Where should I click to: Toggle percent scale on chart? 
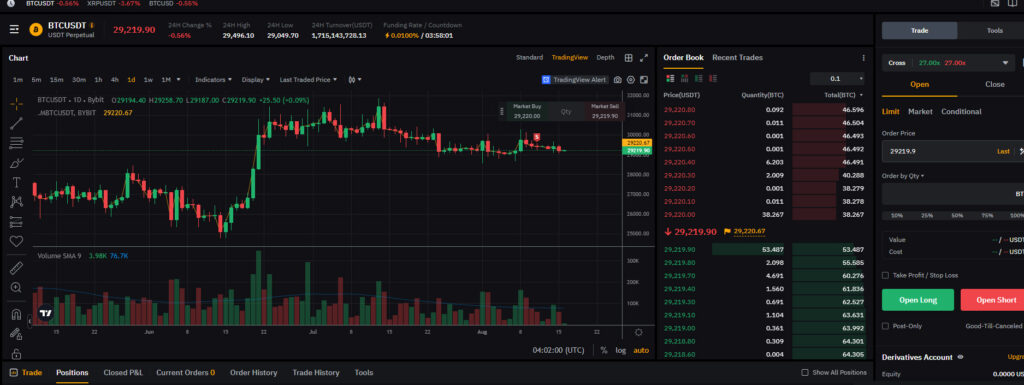[x=603, y=350]
